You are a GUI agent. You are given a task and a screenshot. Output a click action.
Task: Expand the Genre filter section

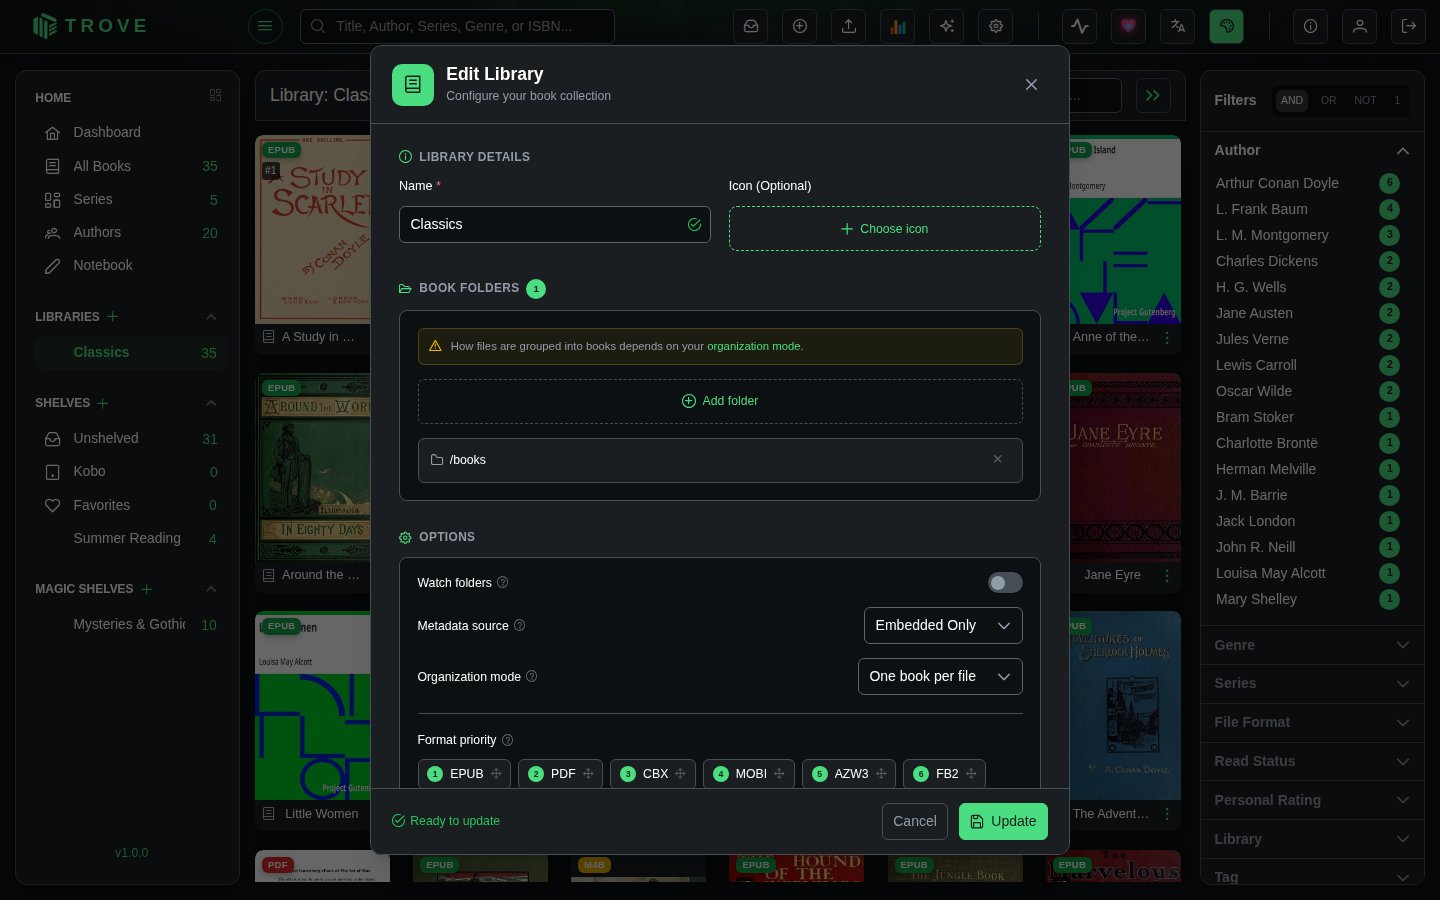click(x=1312, y=645)
